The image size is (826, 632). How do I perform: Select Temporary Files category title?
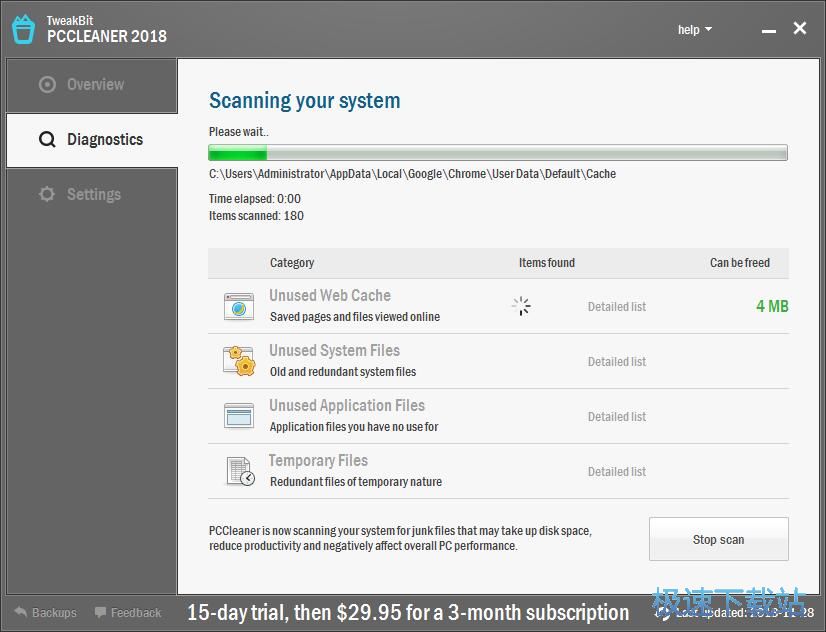(x=318, y=461)
